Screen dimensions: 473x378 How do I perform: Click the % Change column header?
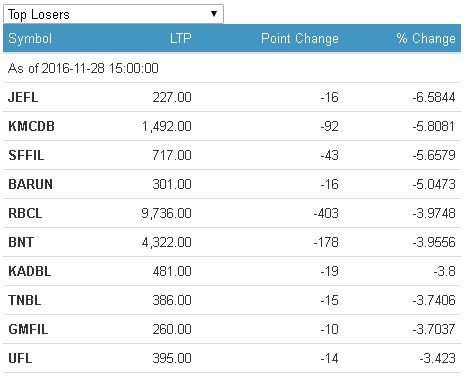click(426, 38)
